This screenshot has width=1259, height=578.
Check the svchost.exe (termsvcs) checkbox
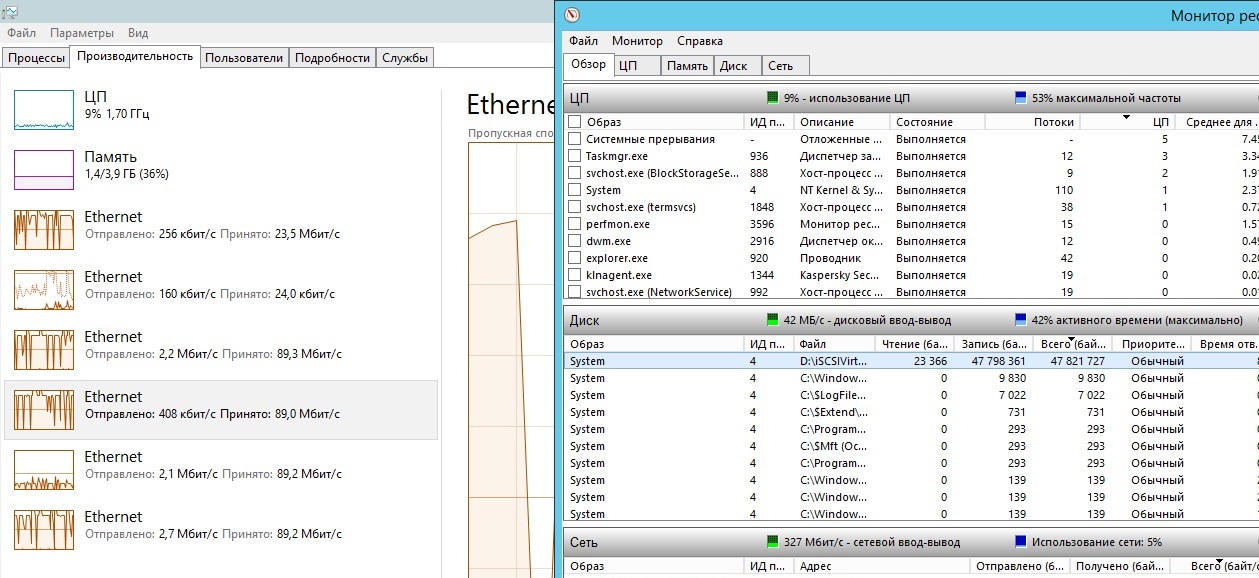click(574, 207)
